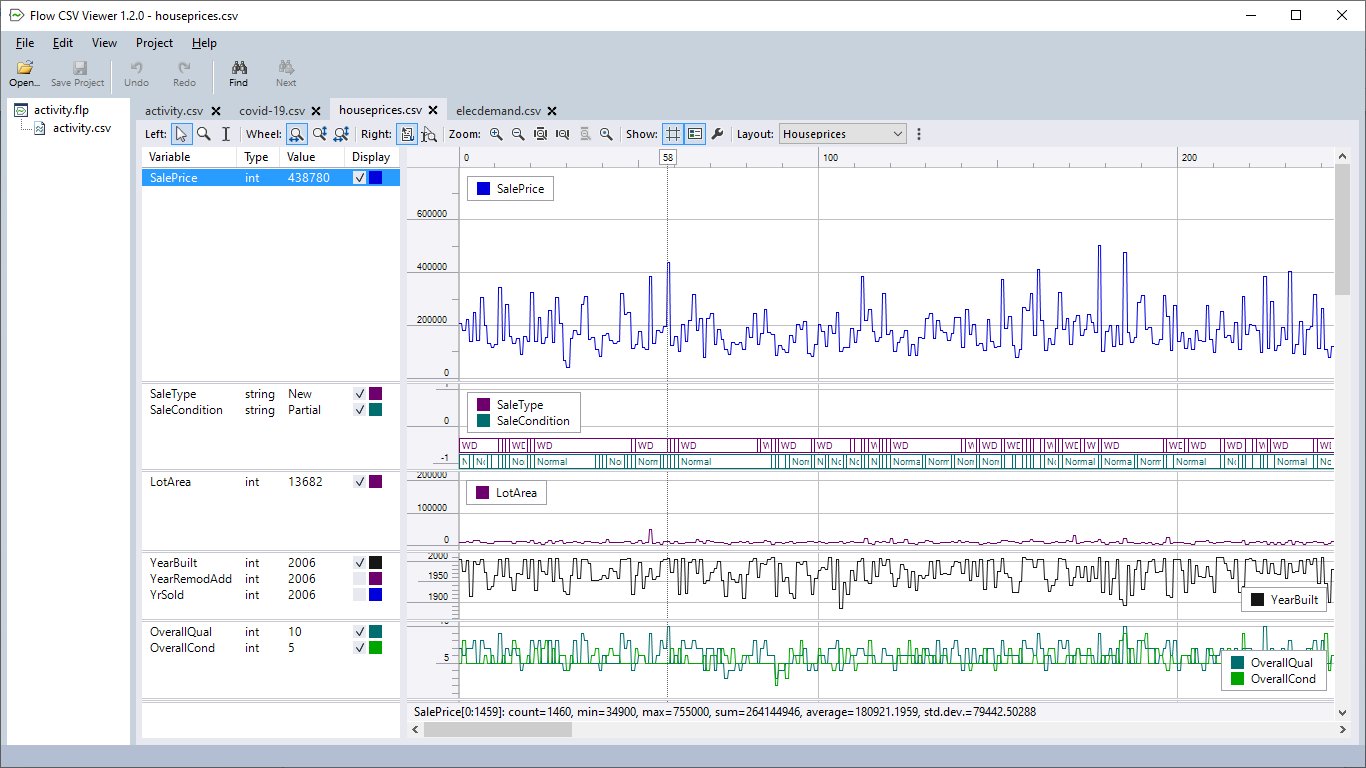The width and height of the screenshot is (1366, 768).
Task: Select activity.csv under activity.flp in the tree
Action: point(82,128)
